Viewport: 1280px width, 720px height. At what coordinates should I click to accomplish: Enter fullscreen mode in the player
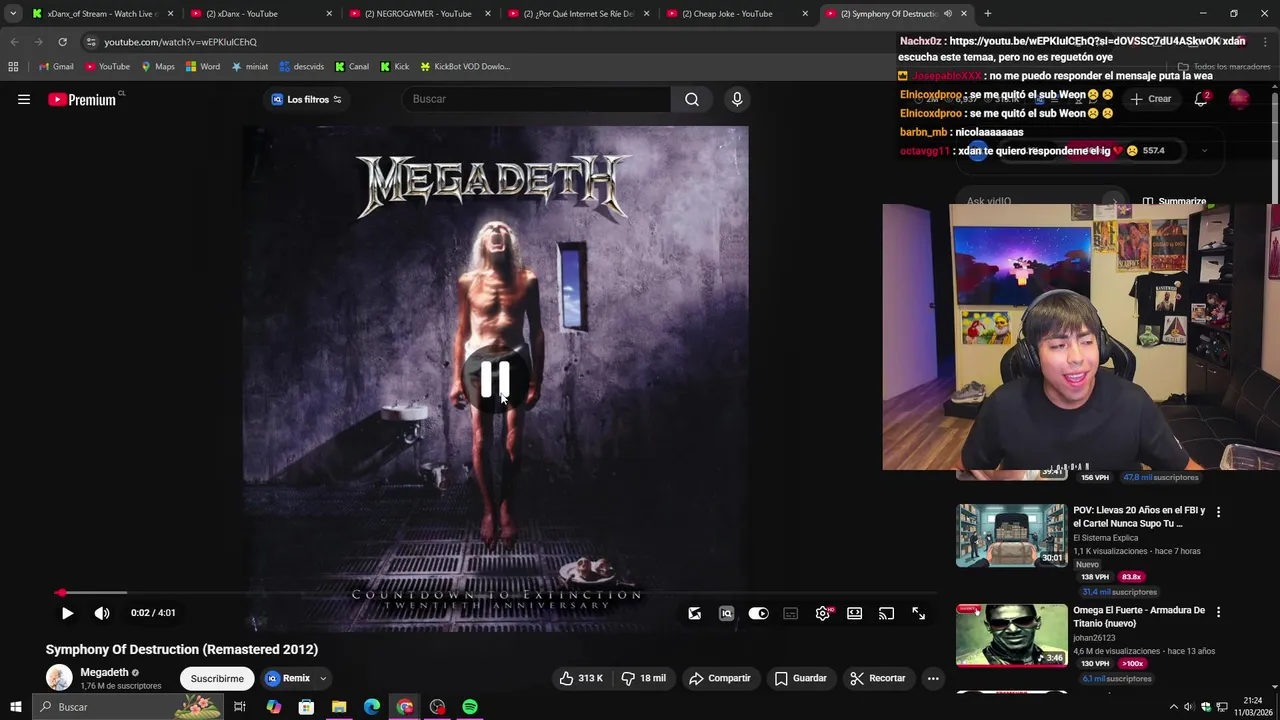point(919,613)
